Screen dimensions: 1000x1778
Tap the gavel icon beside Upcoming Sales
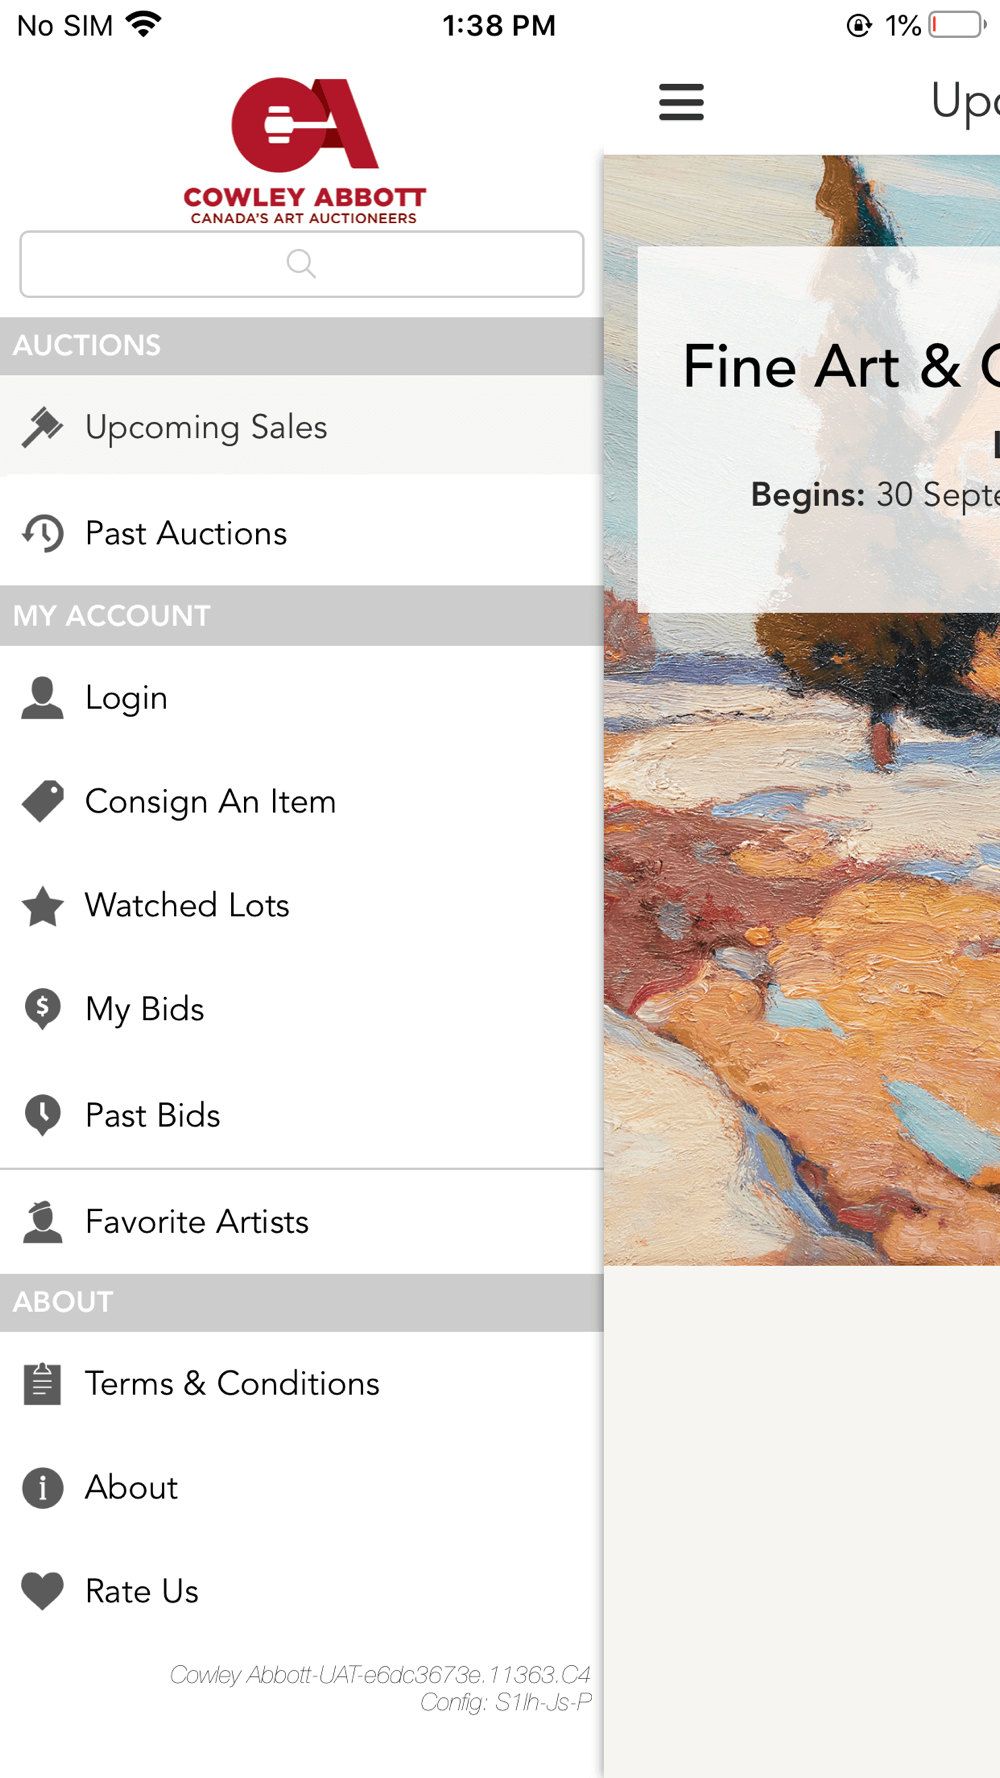42,427
